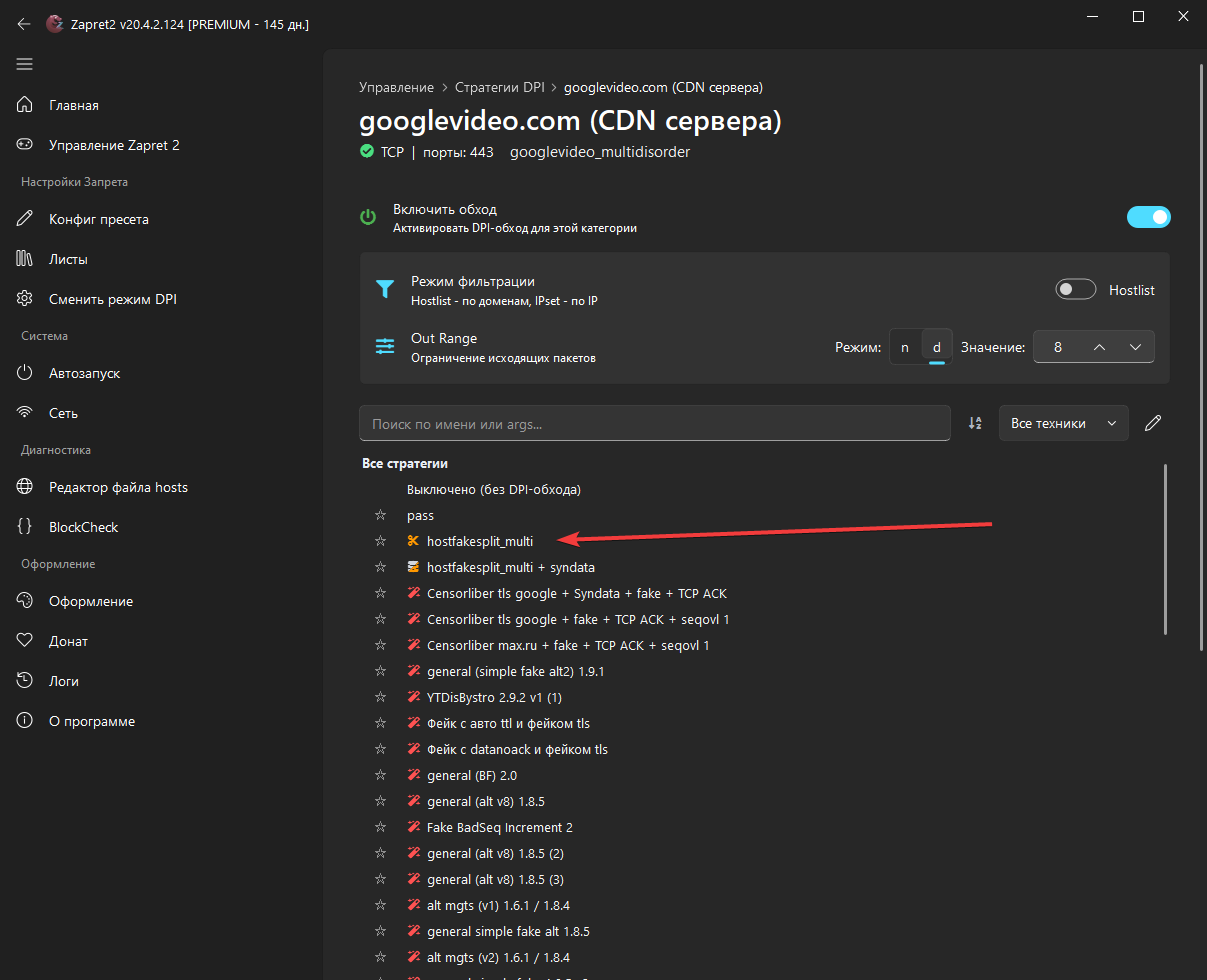Open the Все техники dropdown

pos(1063,424)
